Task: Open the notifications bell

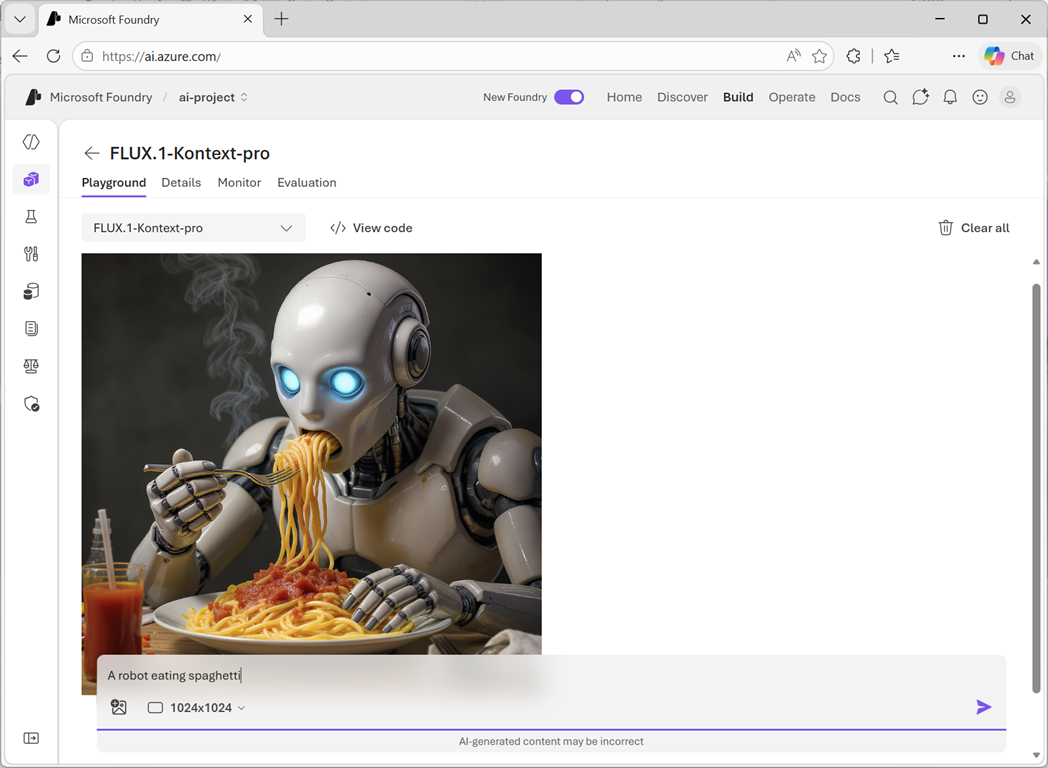Action: (x=950, y=98)
